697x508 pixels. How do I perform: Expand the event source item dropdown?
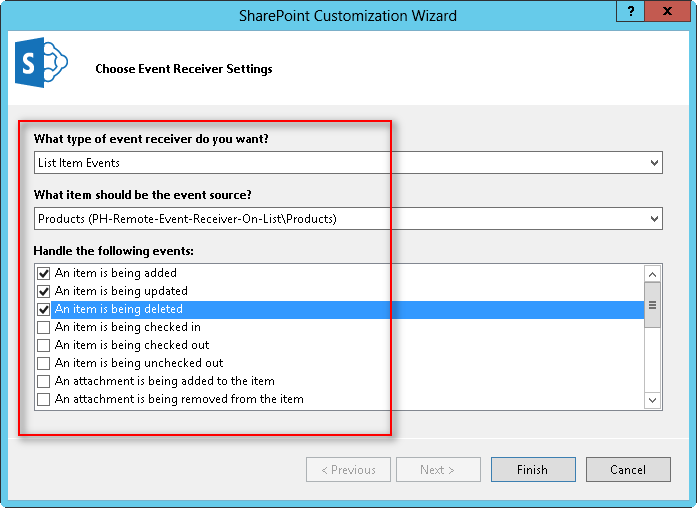(x=654, y=219)
